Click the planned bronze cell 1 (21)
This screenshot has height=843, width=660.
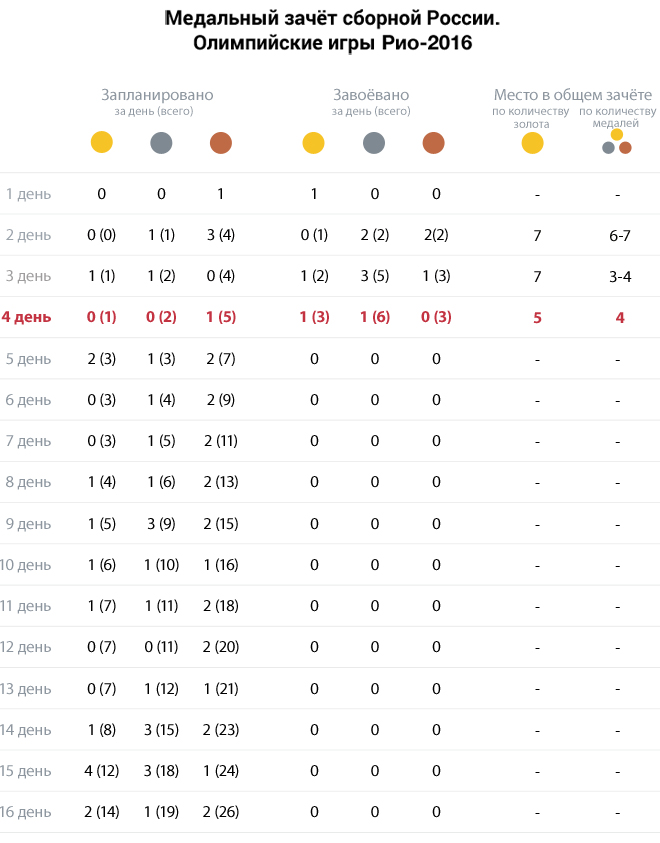point(221,689)
